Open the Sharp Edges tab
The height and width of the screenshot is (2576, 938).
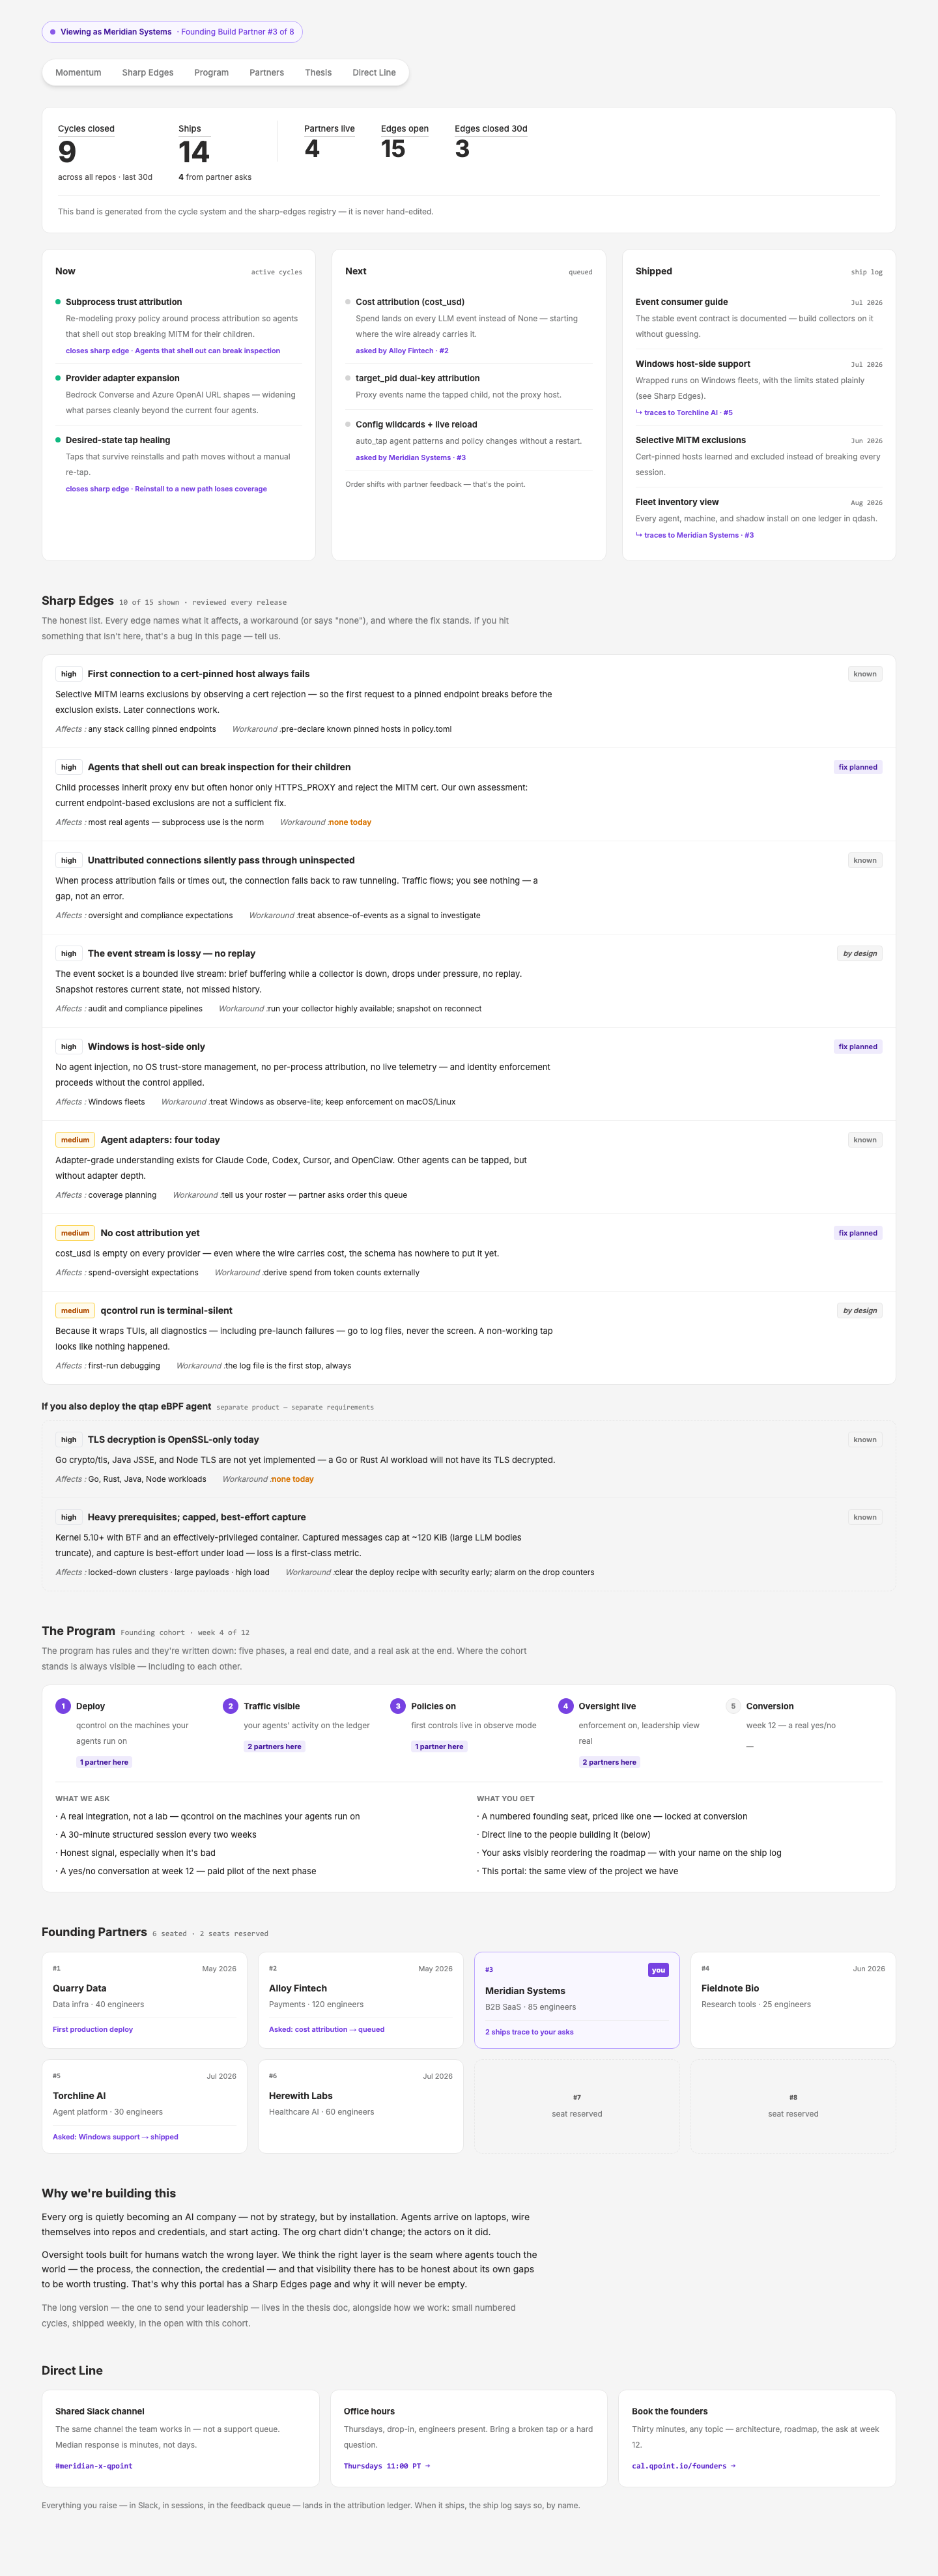[148, 73]
